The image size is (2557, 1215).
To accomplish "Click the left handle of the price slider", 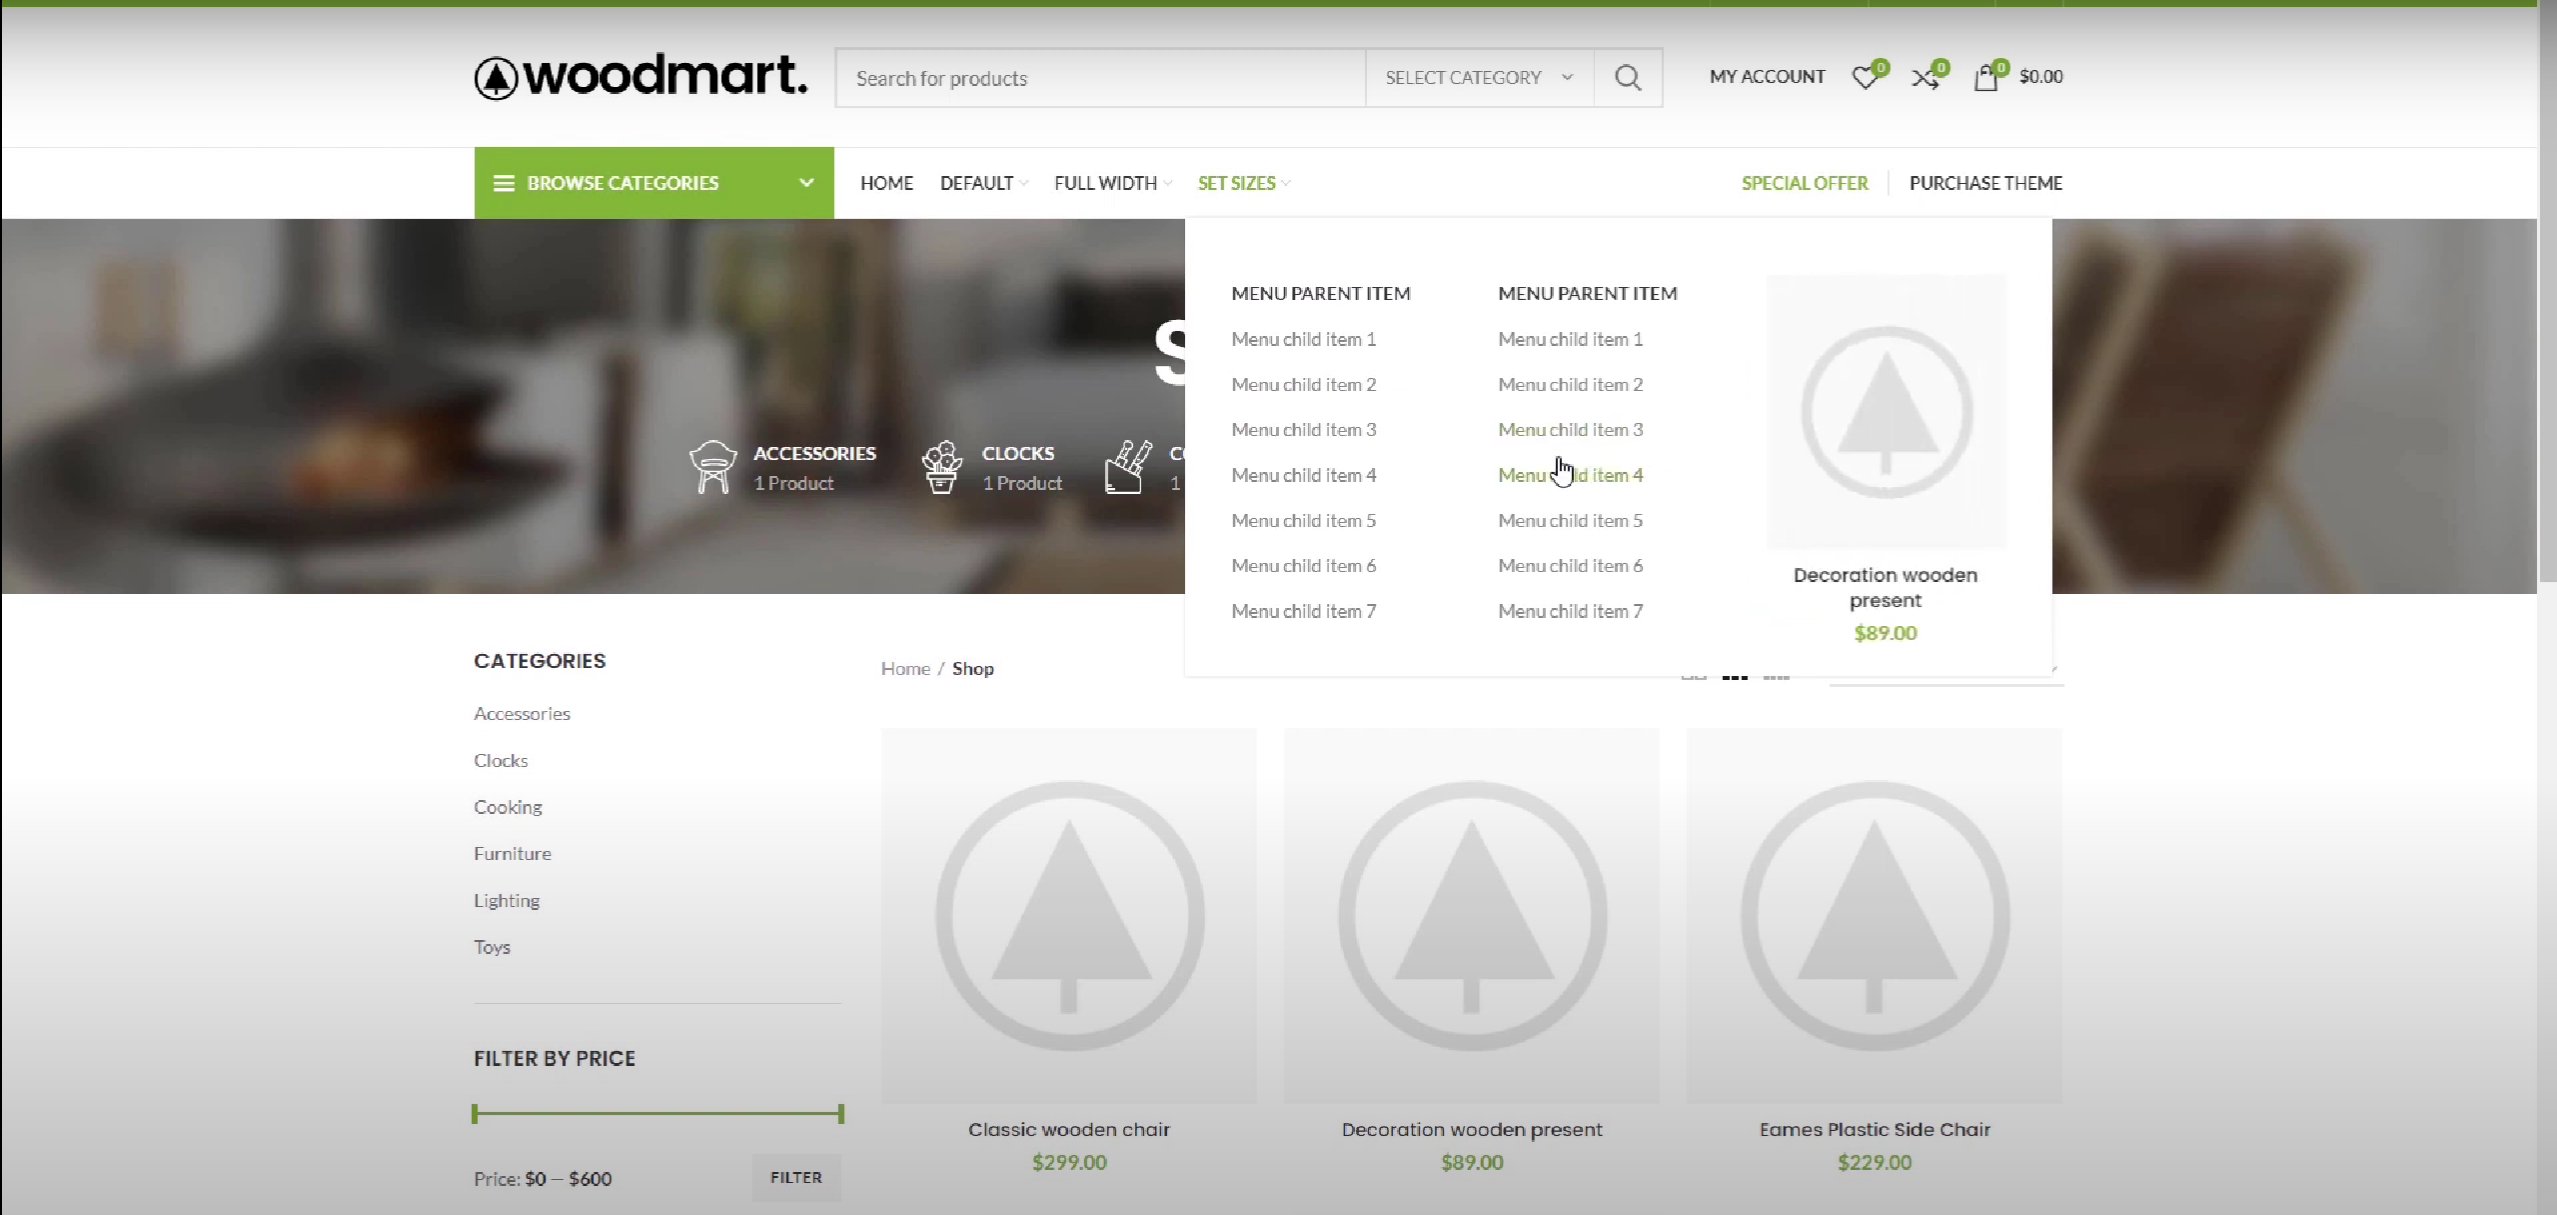I will 475,1113.
